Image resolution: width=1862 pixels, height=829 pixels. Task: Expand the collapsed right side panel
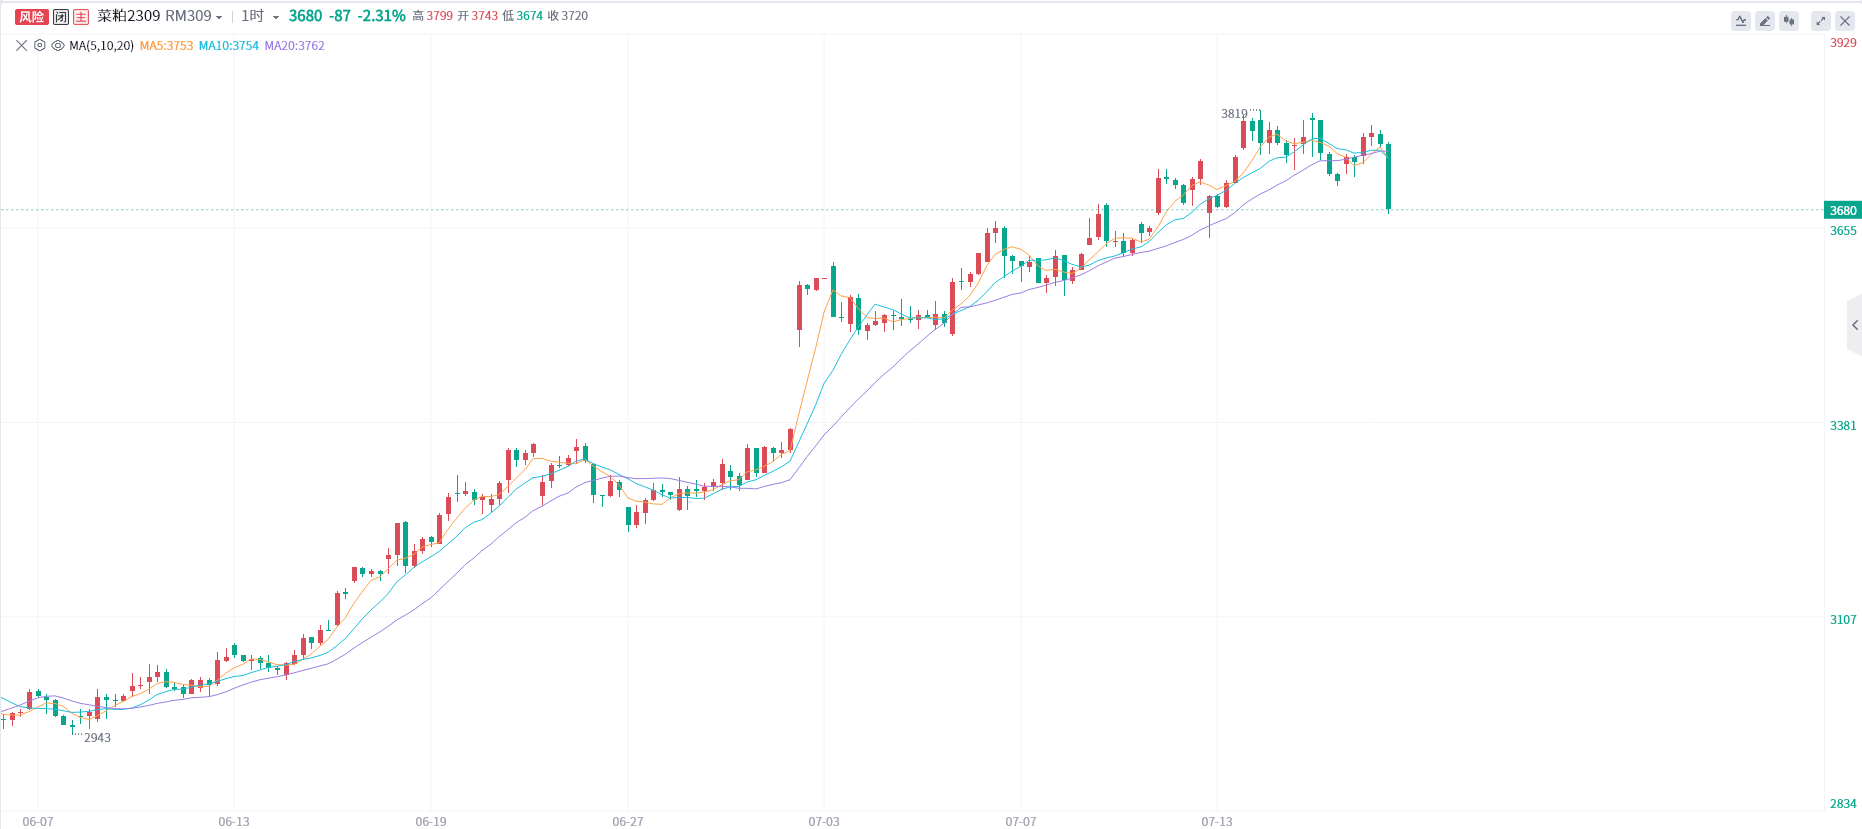[x=1854, y=325]
